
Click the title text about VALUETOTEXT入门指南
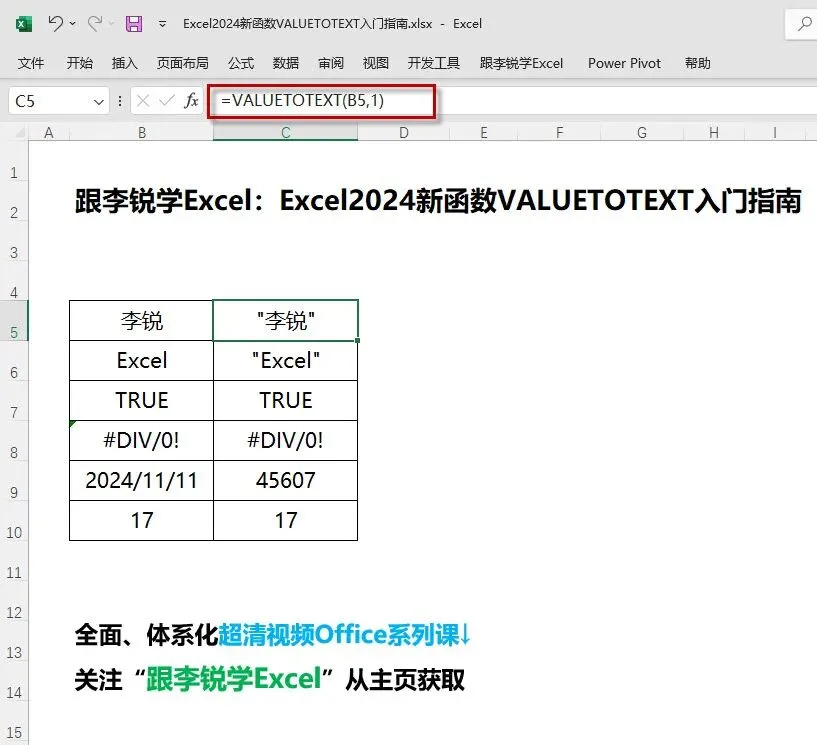(x=438, y=201)
